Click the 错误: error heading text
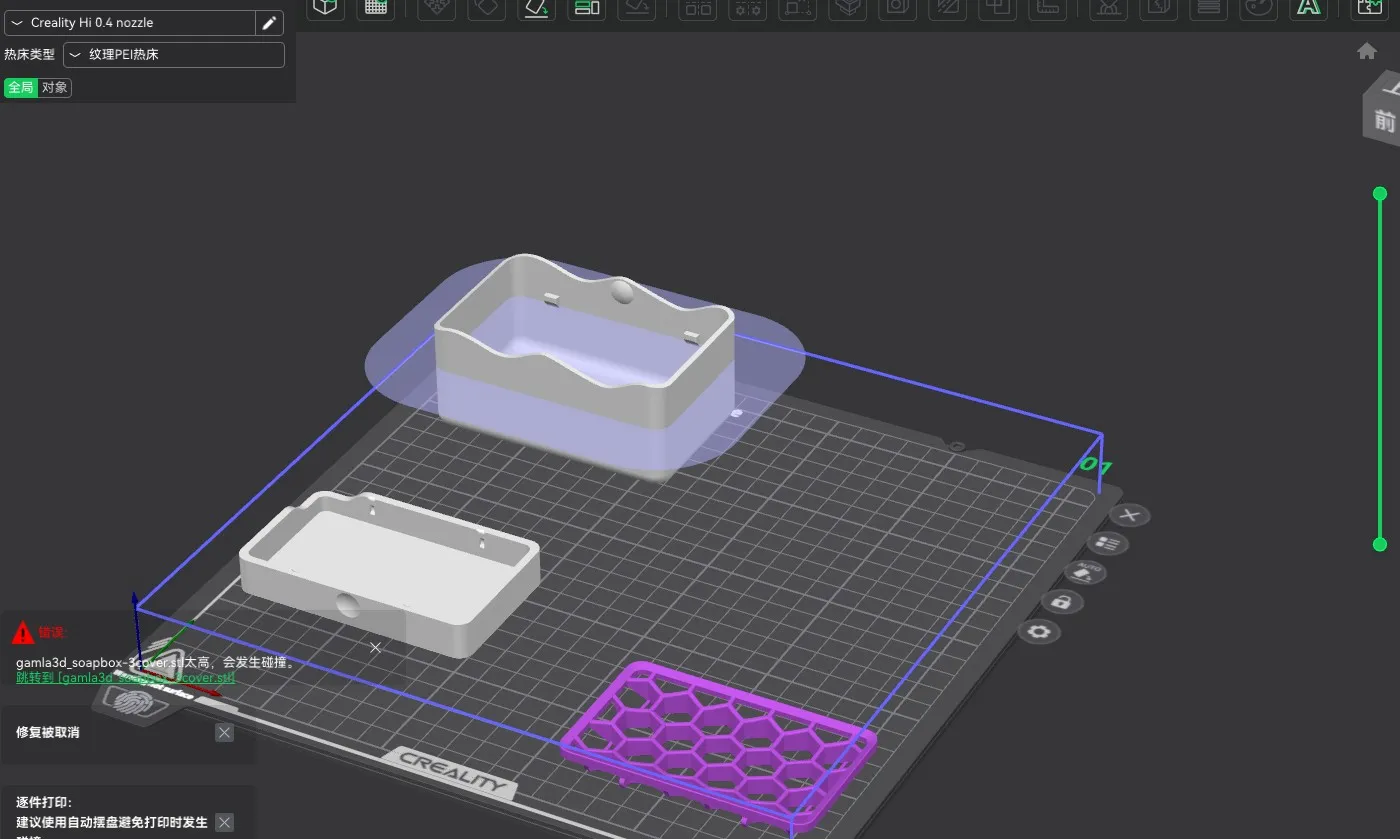 point(53,633)
